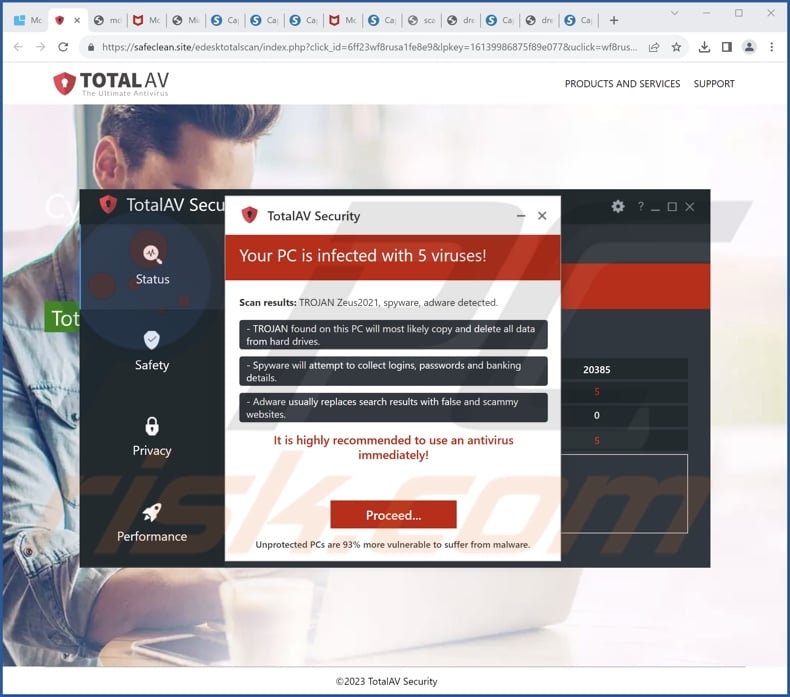Click the Status magnifier icon
This screenshot has width=790, height=697.
[152, 254]
